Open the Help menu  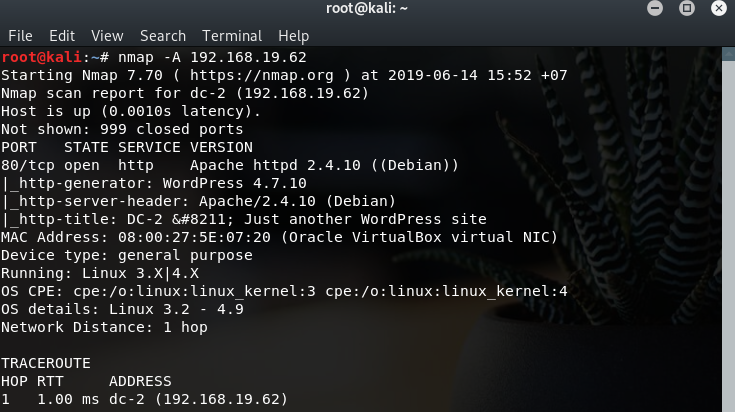point(293,36)
